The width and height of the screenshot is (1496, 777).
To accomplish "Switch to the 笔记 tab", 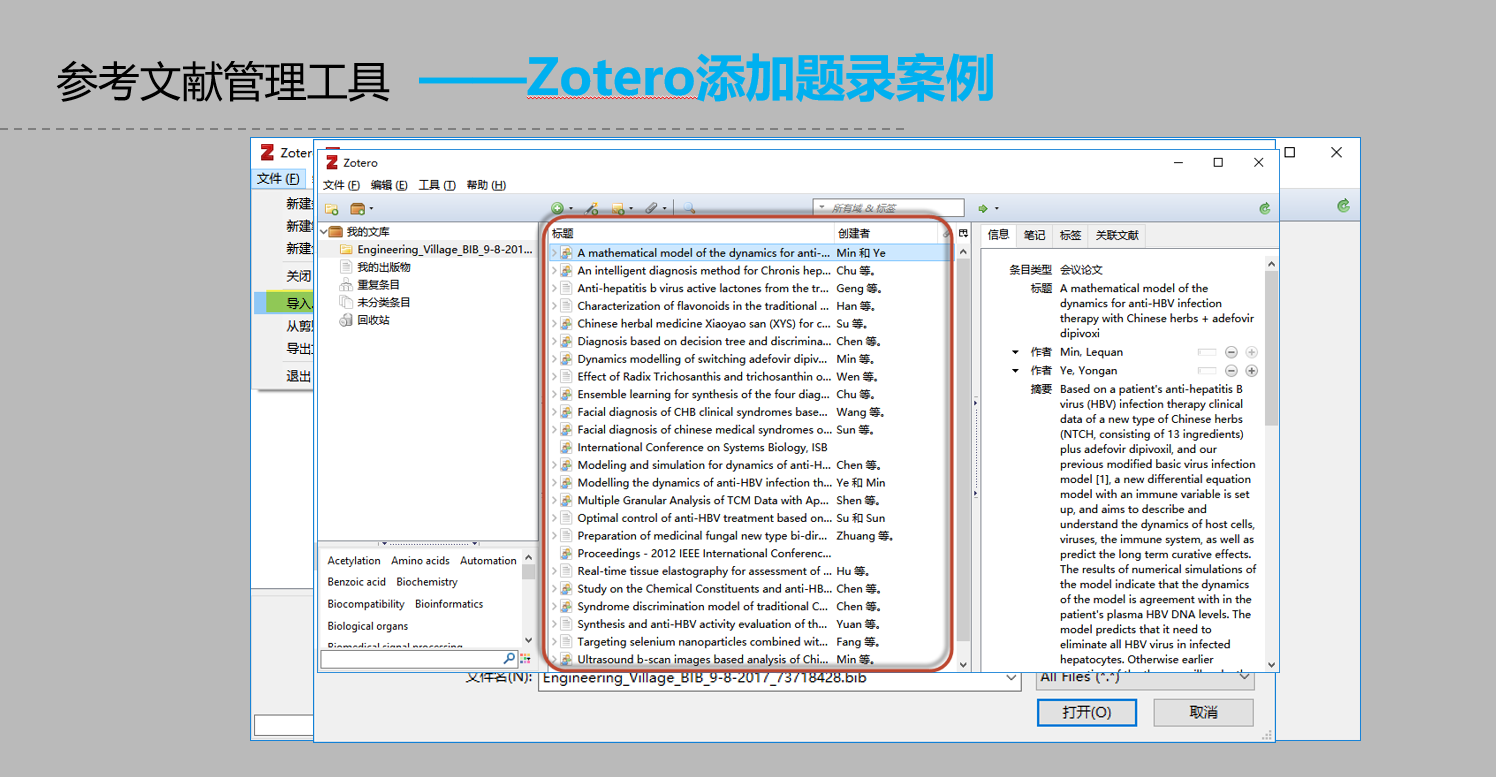I will tap(1034, 235).
